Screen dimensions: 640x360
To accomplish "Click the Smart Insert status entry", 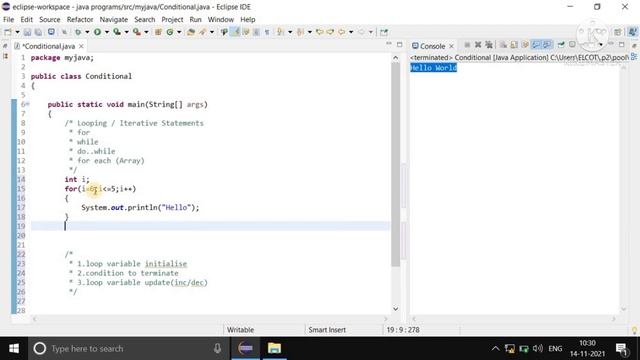I will (327, 330).
